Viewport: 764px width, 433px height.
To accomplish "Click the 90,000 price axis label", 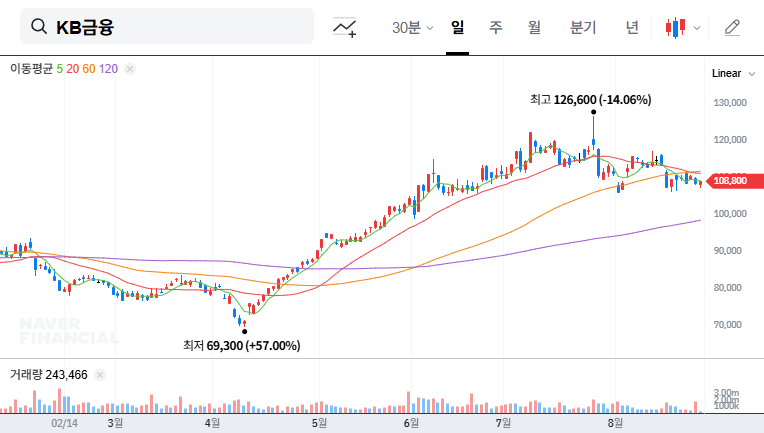I will click(727, 251).
